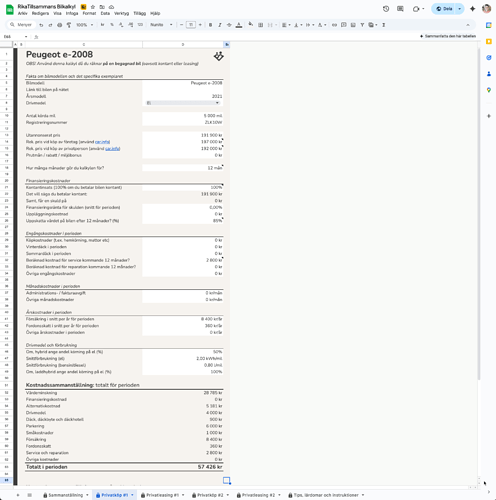The height and width of the screenshot is (500, 496).
Task: Decrease font size with minus
Action: coord(181,25)
